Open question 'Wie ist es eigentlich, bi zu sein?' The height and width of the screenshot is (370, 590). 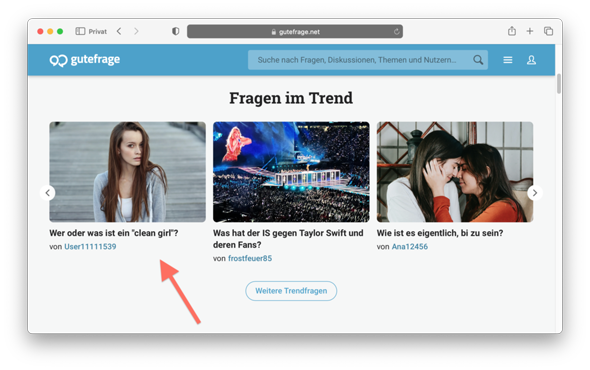440,233
